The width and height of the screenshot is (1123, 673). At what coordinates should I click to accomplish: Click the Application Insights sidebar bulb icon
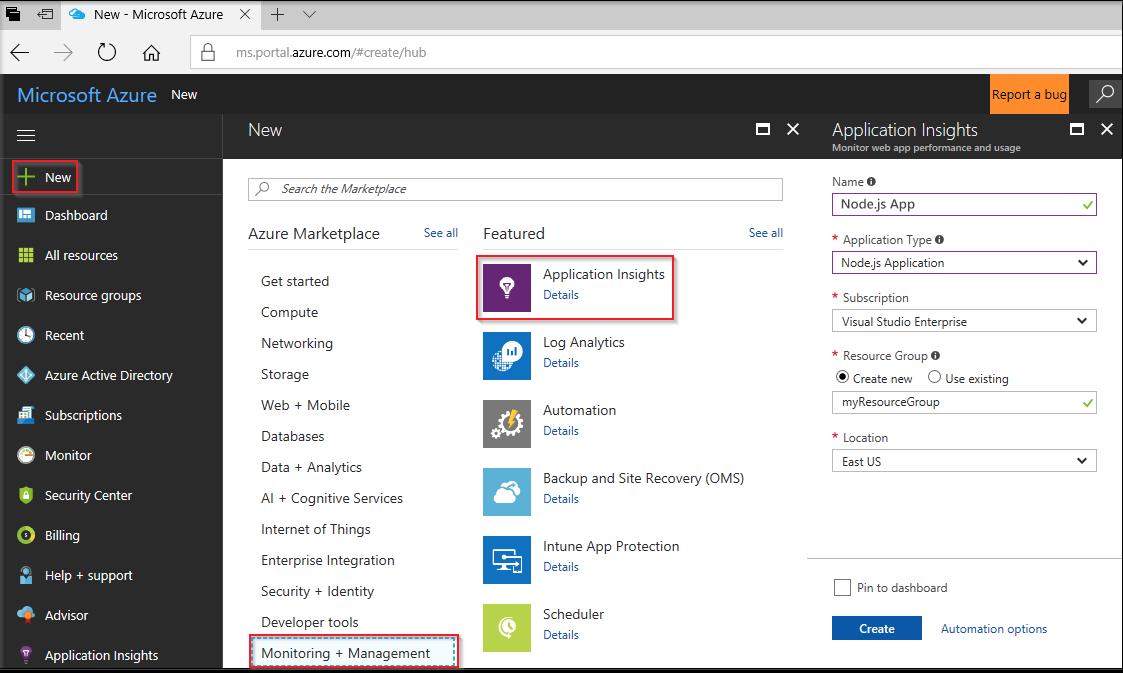[26, 655]
